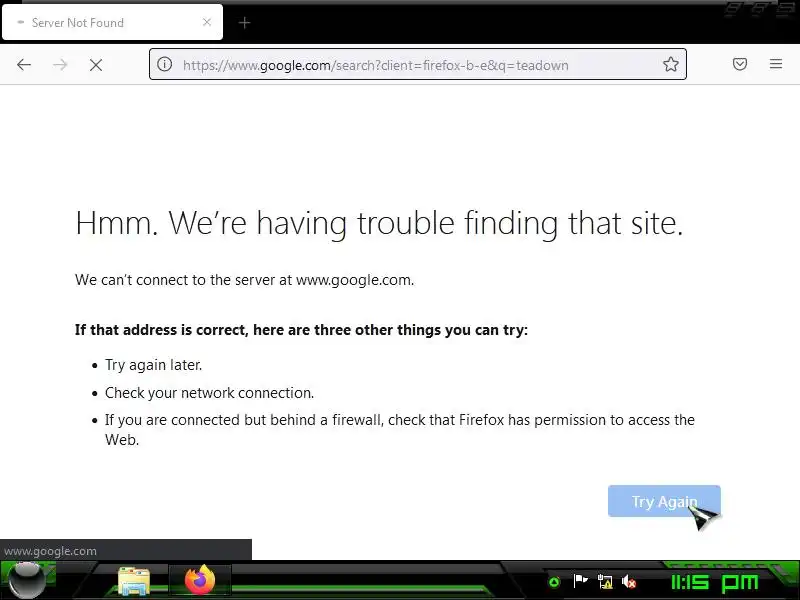Click 'If that address is correct' bold line
The height and width of the screenshot is (600, 800).
[x=301, y=330]
